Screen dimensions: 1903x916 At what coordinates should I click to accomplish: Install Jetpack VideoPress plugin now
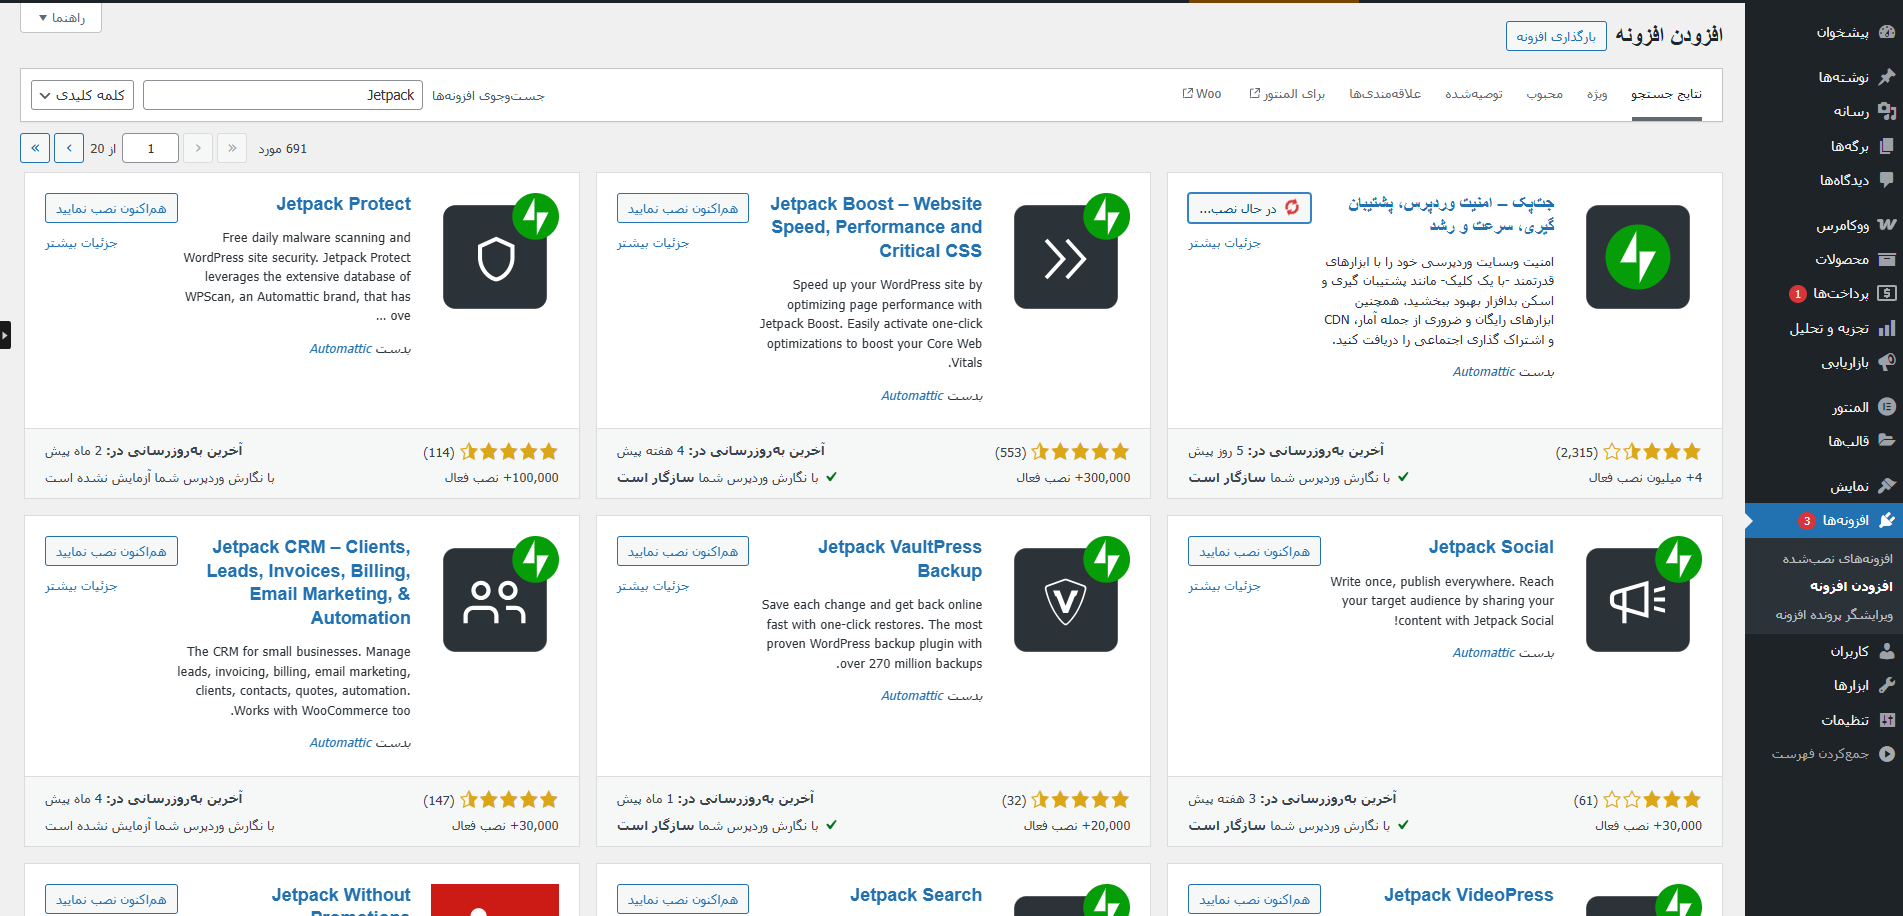(1254, 899)
